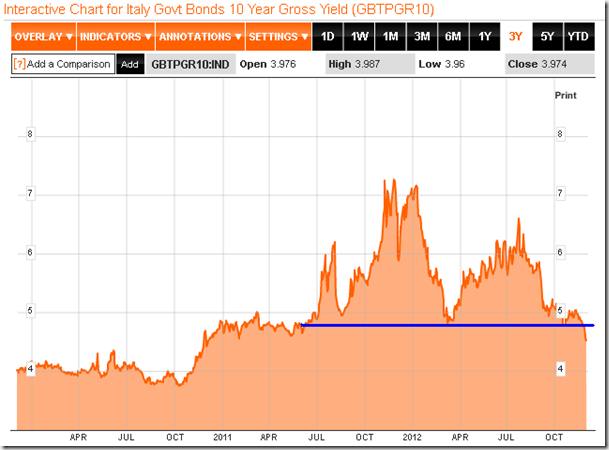Image resolution: width=609 pixels, height=450 pixels.
Task: Select the 1W time range
Action: click(x=359, y=37)
